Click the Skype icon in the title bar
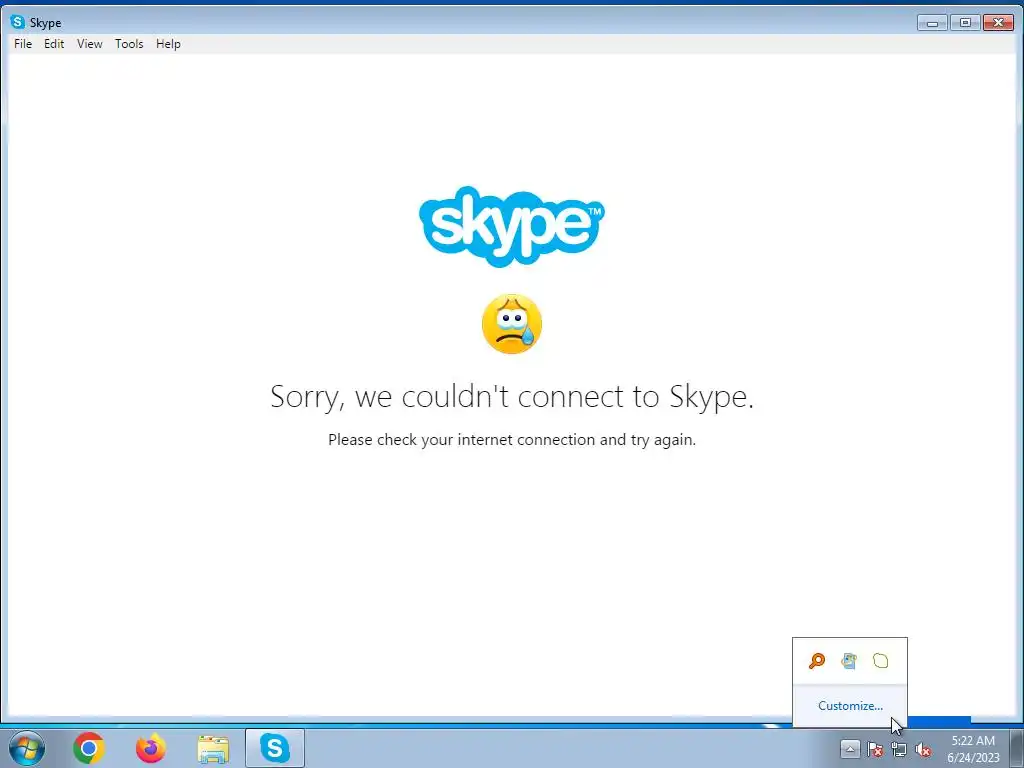This screenshot has height=768, width=1024. point(18,22)
